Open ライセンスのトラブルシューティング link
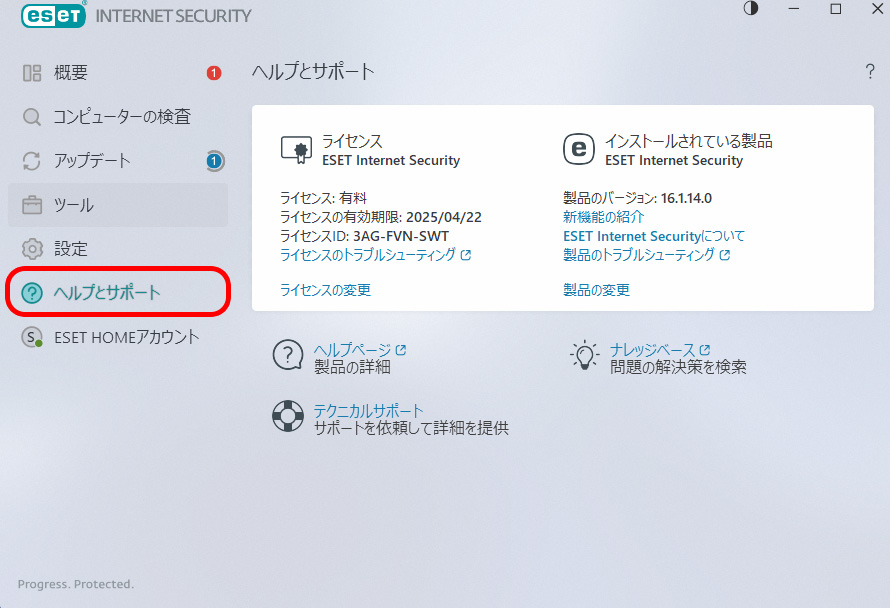The height and width of the screenshot is (609, 890). pos(368,255)
